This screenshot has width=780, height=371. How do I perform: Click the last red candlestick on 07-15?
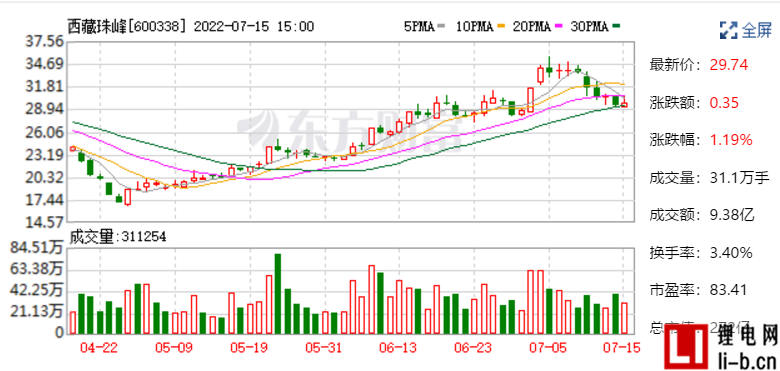pyautogui.click(x=624, y=104)
